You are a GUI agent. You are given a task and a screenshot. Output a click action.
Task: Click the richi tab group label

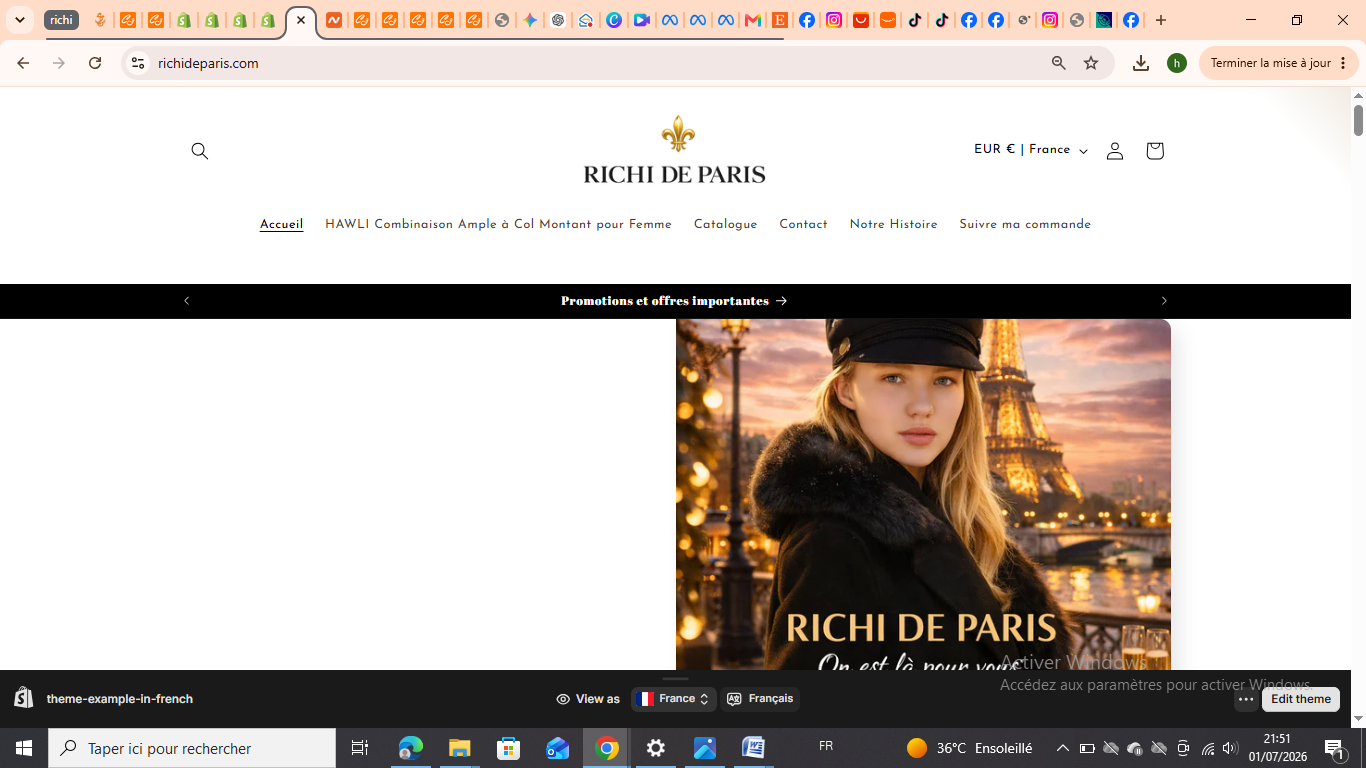coord(61,20)
